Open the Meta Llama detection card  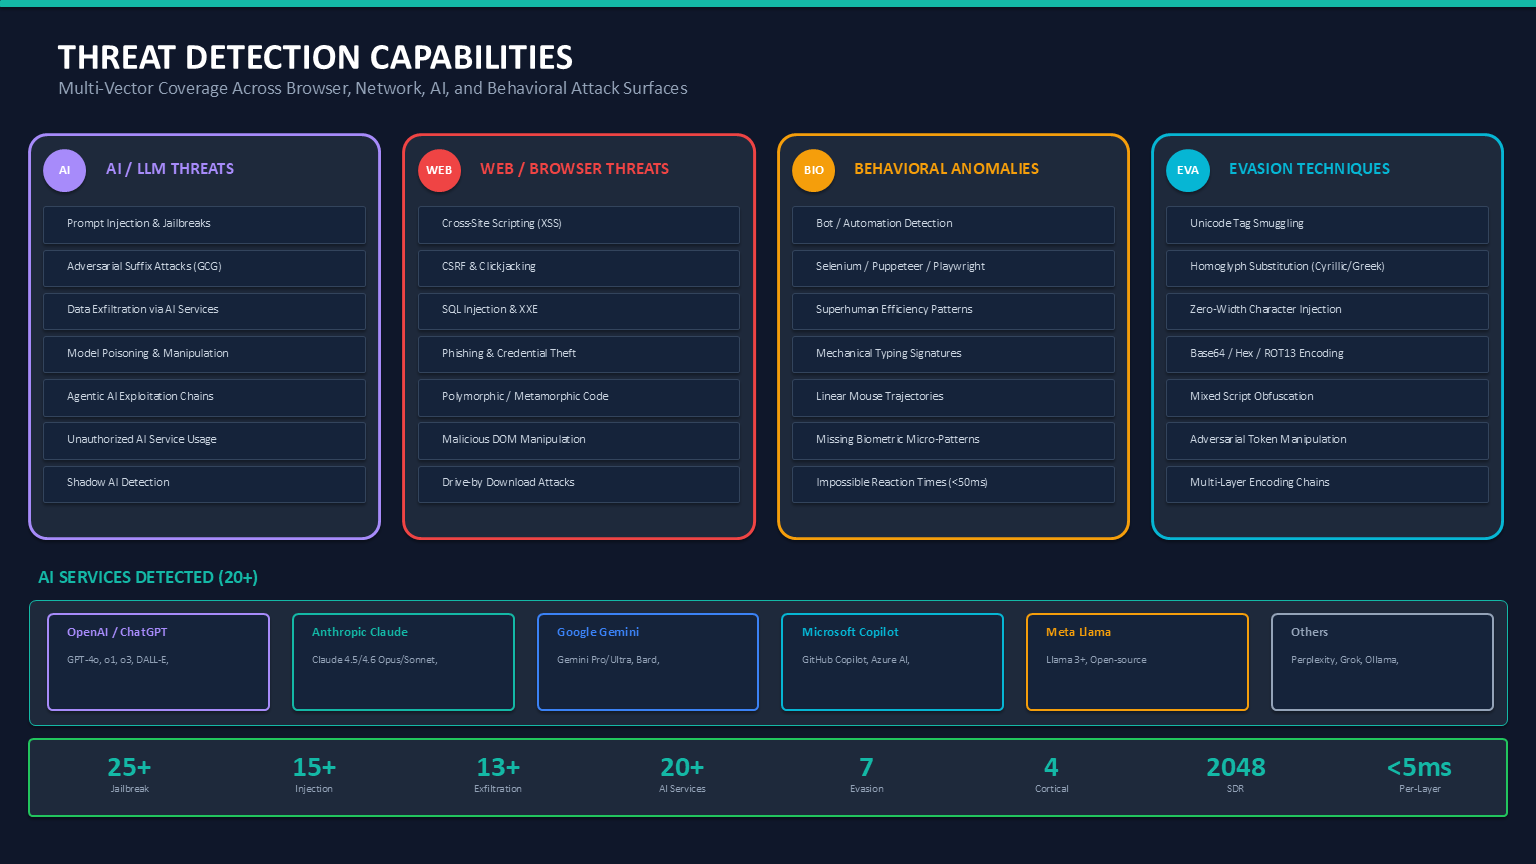click(1137, 662)
